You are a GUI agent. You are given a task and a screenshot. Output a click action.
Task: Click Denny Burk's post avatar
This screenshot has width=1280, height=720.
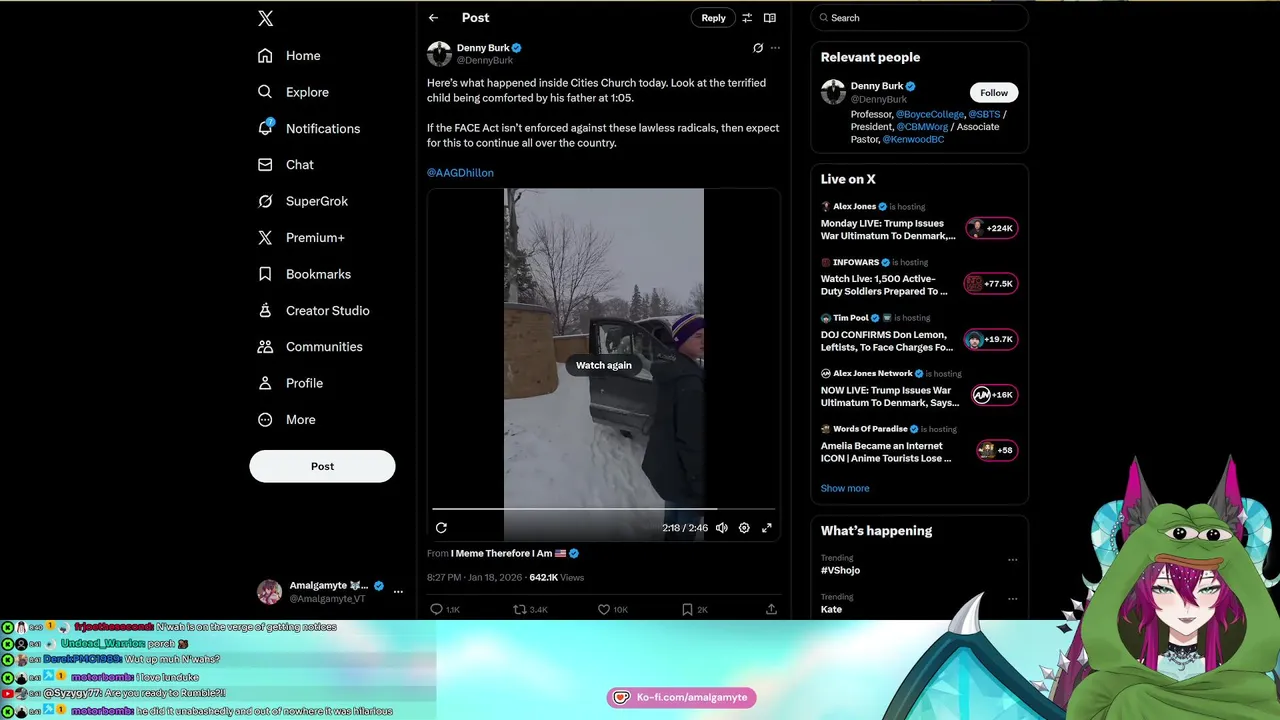[439, 53]
